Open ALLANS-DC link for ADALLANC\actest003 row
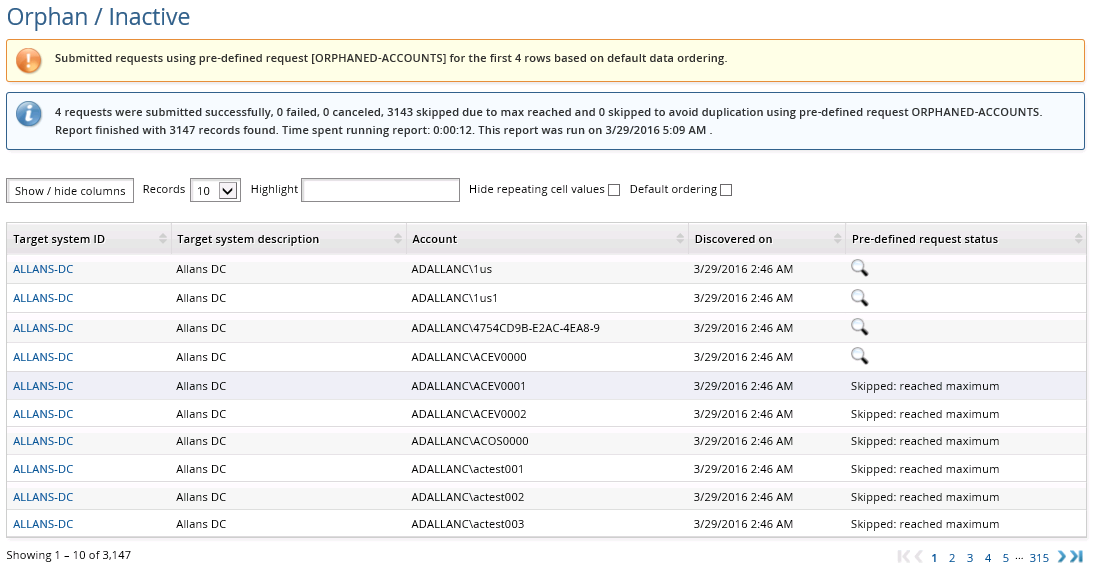Image resolution: width=1093 pixels, height=572 pixels. pos(43,524)
